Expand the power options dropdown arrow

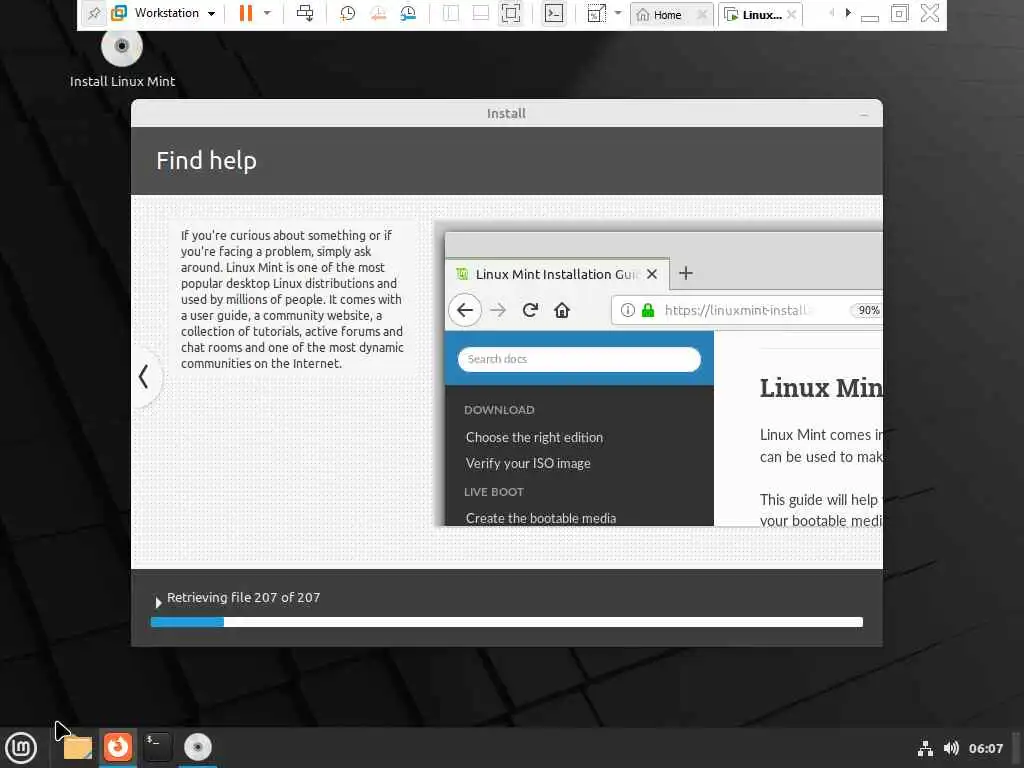267,13
